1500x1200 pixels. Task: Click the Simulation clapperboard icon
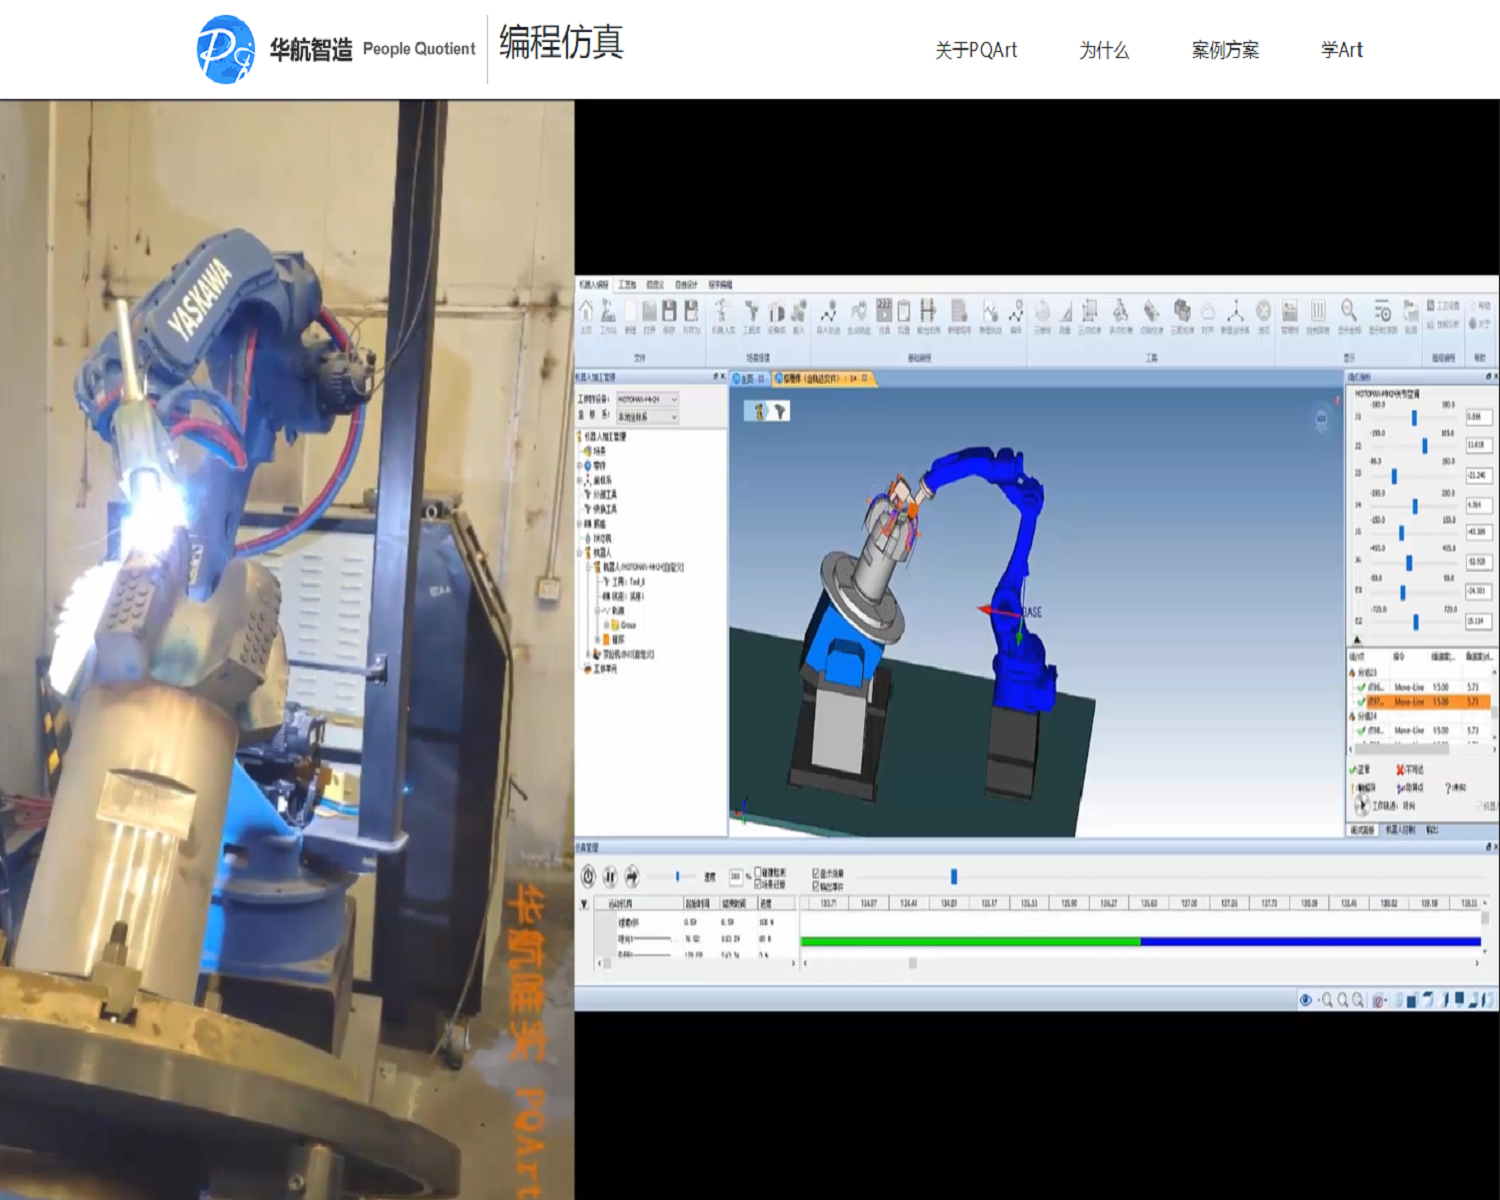[884, 312]
